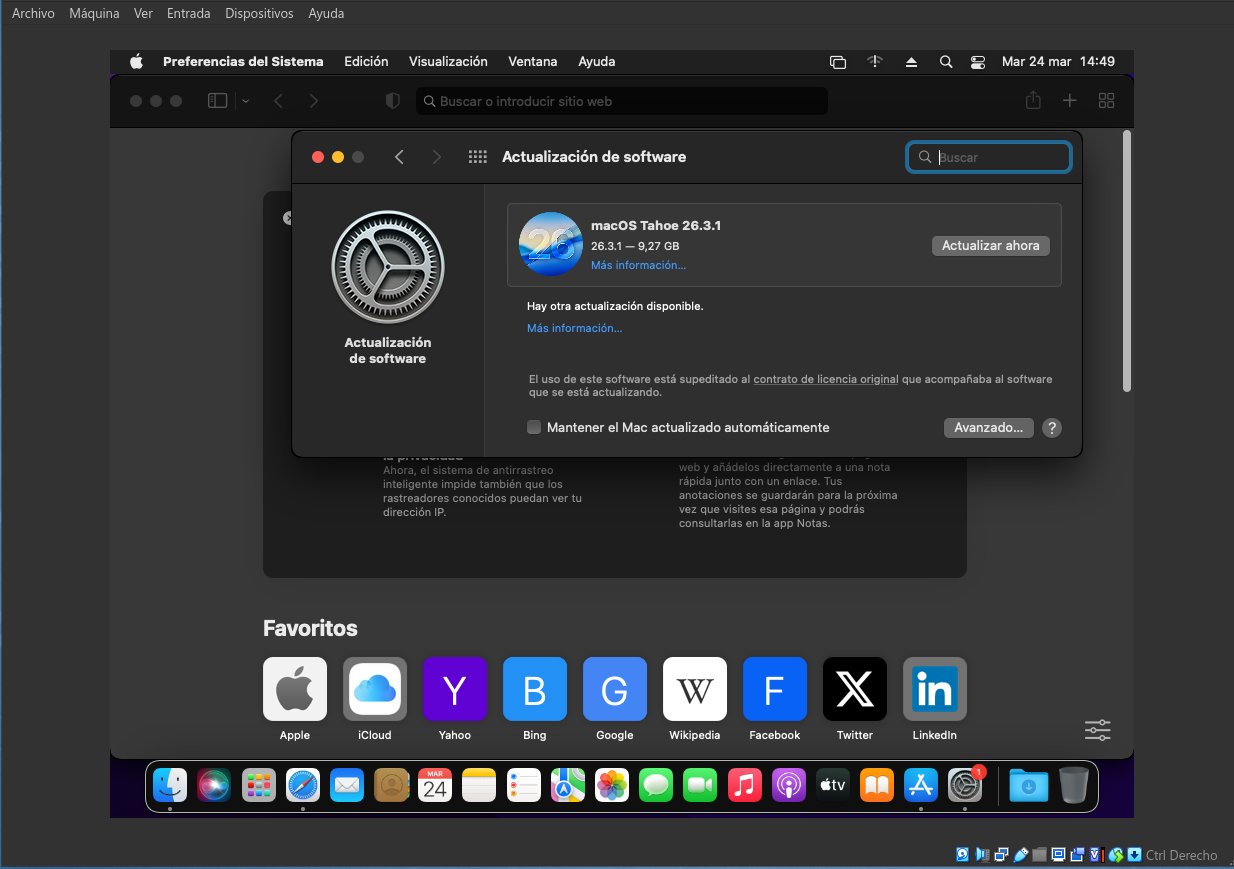The width and height of the screenshot is (1234, 869).
Task: Toggle the Control Center icon in menu bar
Action: (x=978, y=62)
